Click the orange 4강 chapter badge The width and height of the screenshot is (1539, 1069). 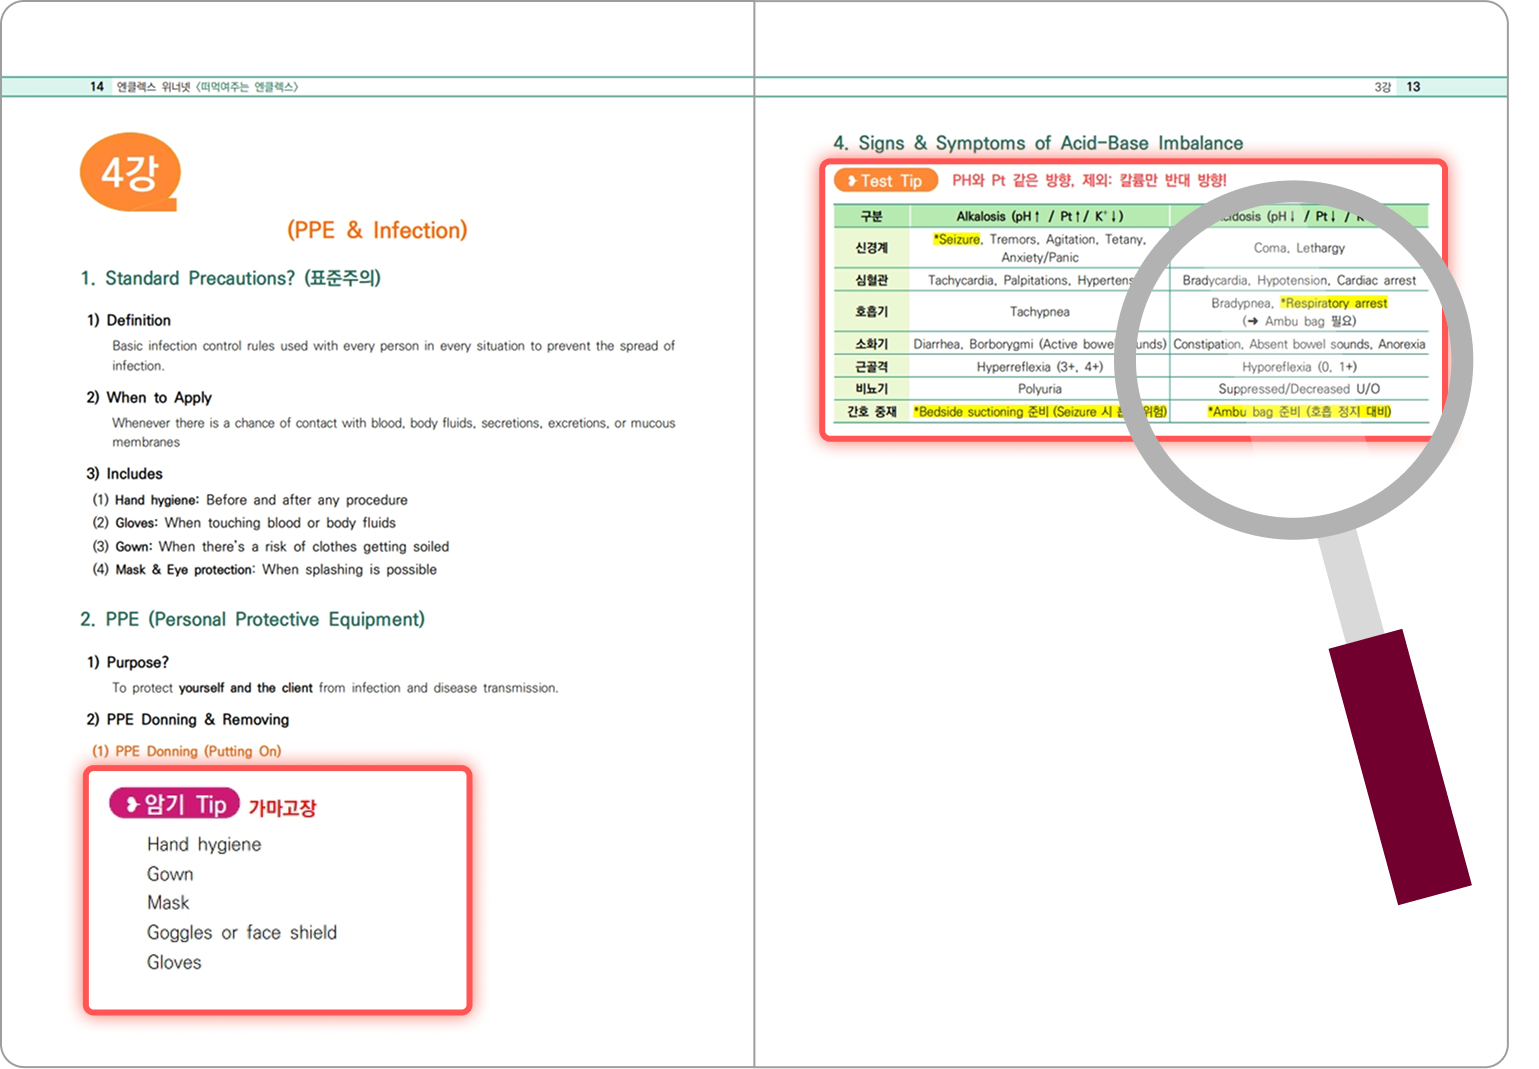tap(129, 173)
